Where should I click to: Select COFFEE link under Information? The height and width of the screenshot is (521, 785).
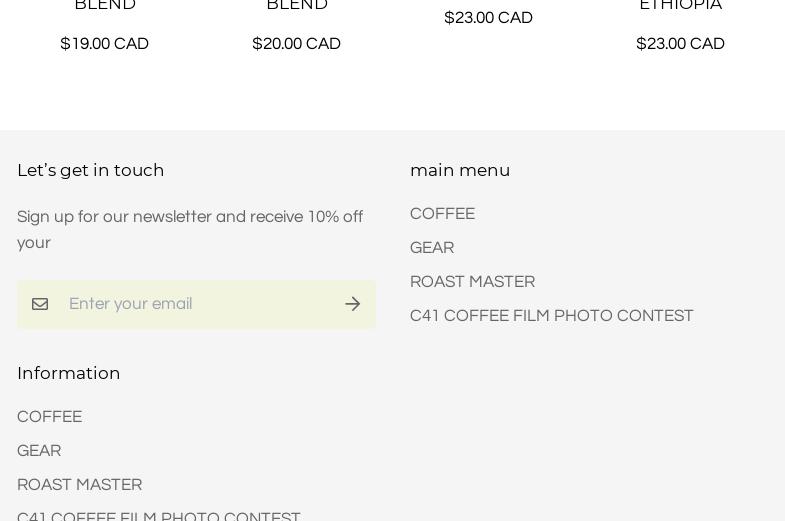pyautogui.click(x=49, y=417)
